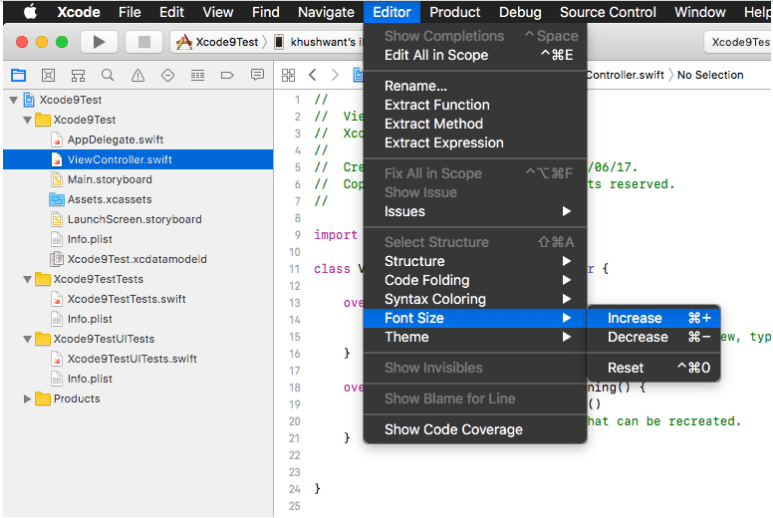Show the Source Control navigator icon
The height and width of the screenshot is (518, 773).
pos(48,75)
